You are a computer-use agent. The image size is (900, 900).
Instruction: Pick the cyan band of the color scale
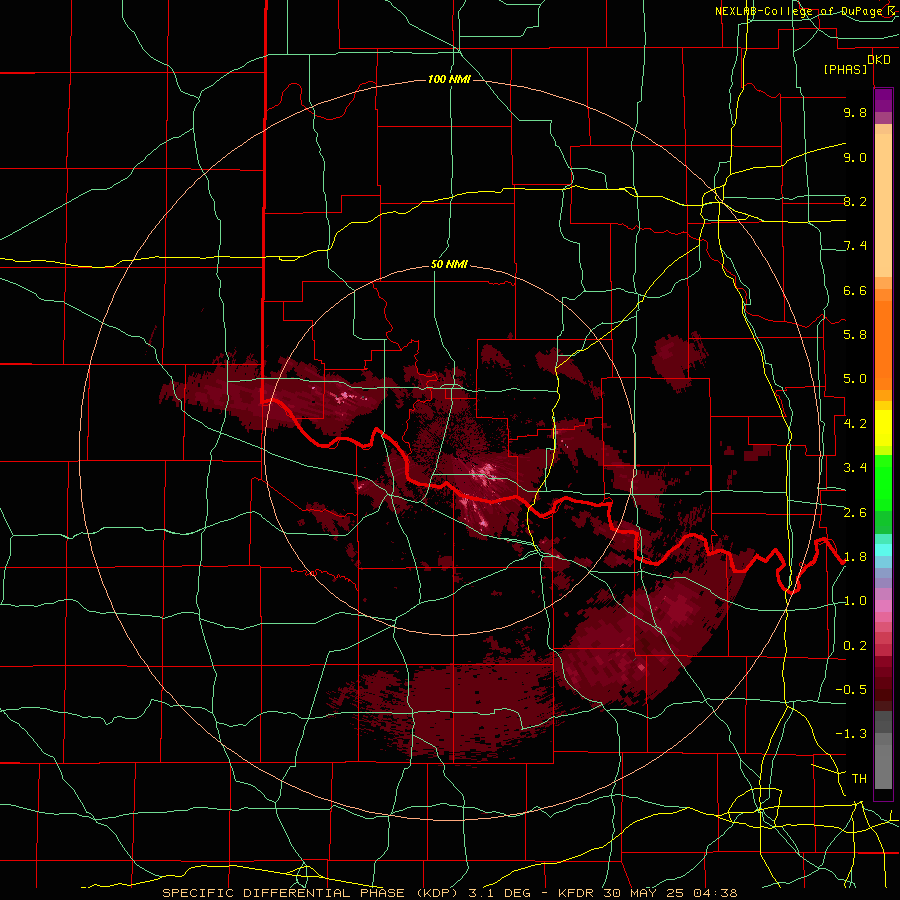pos(883,550)
